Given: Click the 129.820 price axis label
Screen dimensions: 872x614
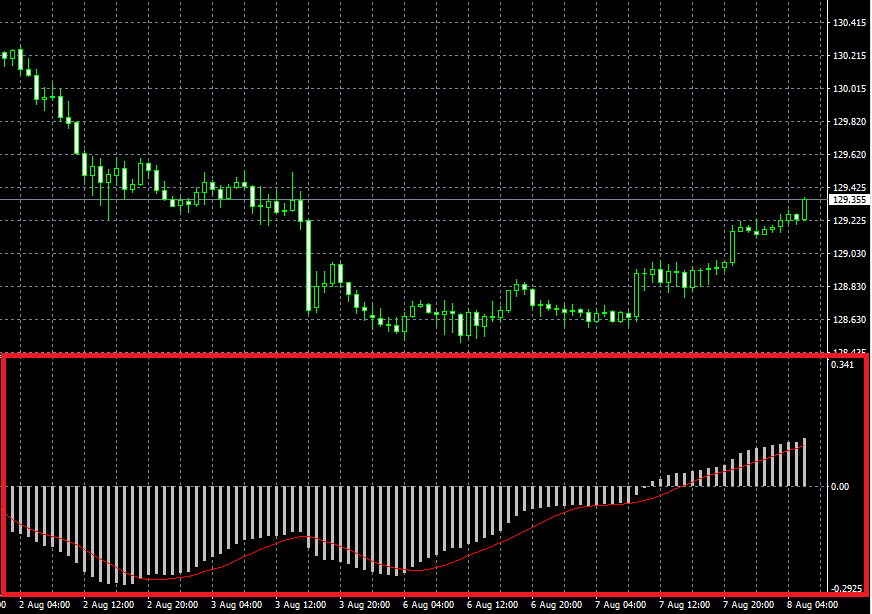Looking at the screenshot, I should coord(849,122).
